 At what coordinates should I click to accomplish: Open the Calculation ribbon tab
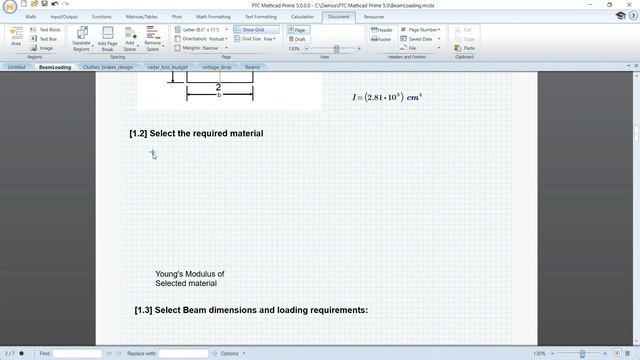[x=302, y=17]
